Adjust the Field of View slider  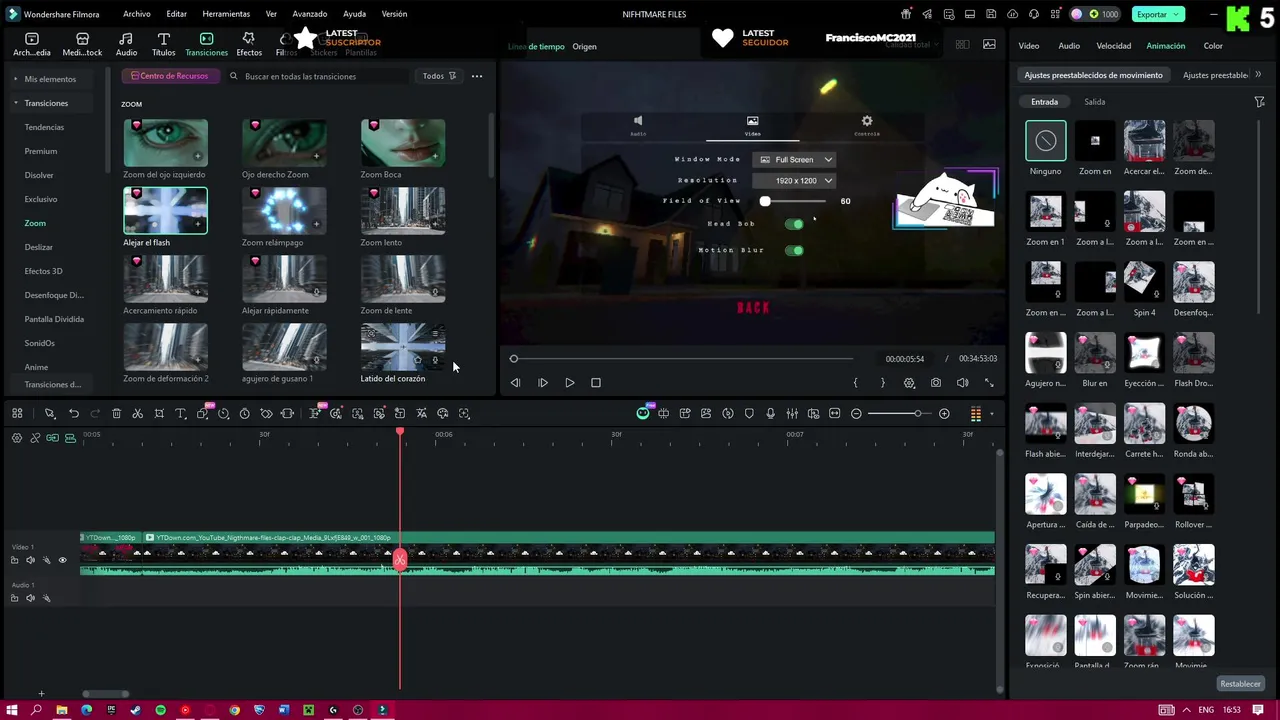click(x=793, y=201)
